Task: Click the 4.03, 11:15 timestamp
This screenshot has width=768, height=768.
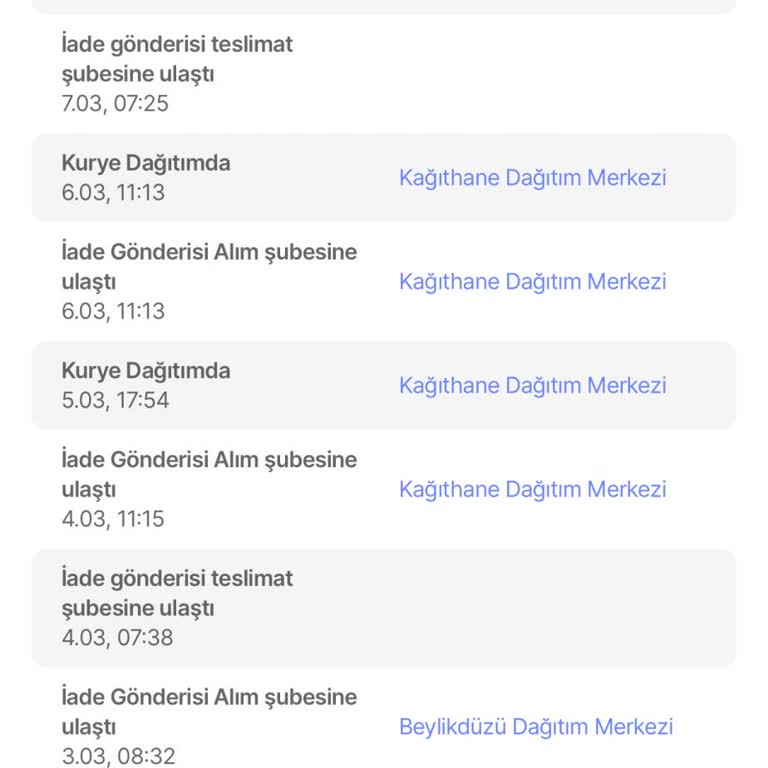Action: (113, 519)
